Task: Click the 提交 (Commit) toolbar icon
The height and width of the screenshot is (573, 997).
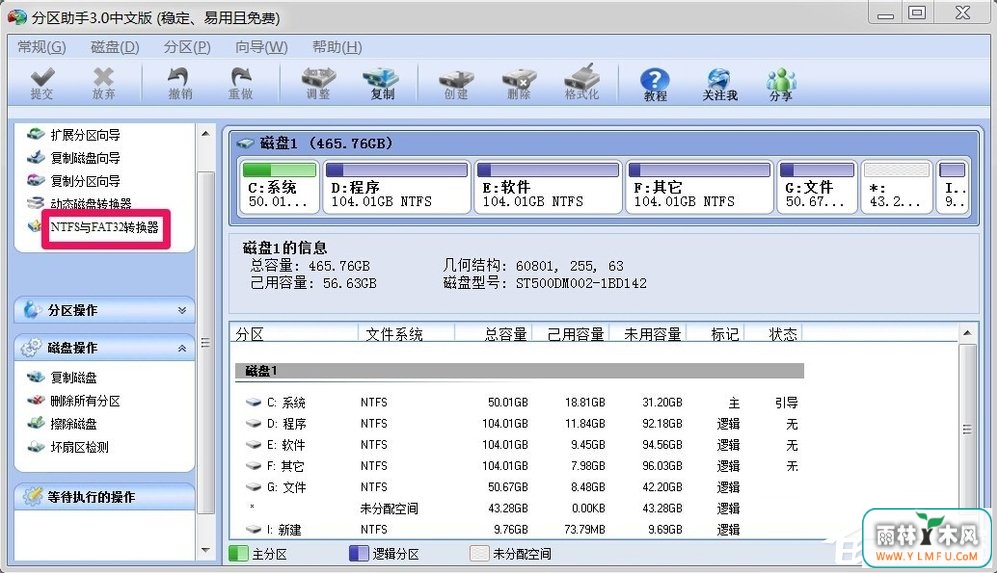Action: 42,84
